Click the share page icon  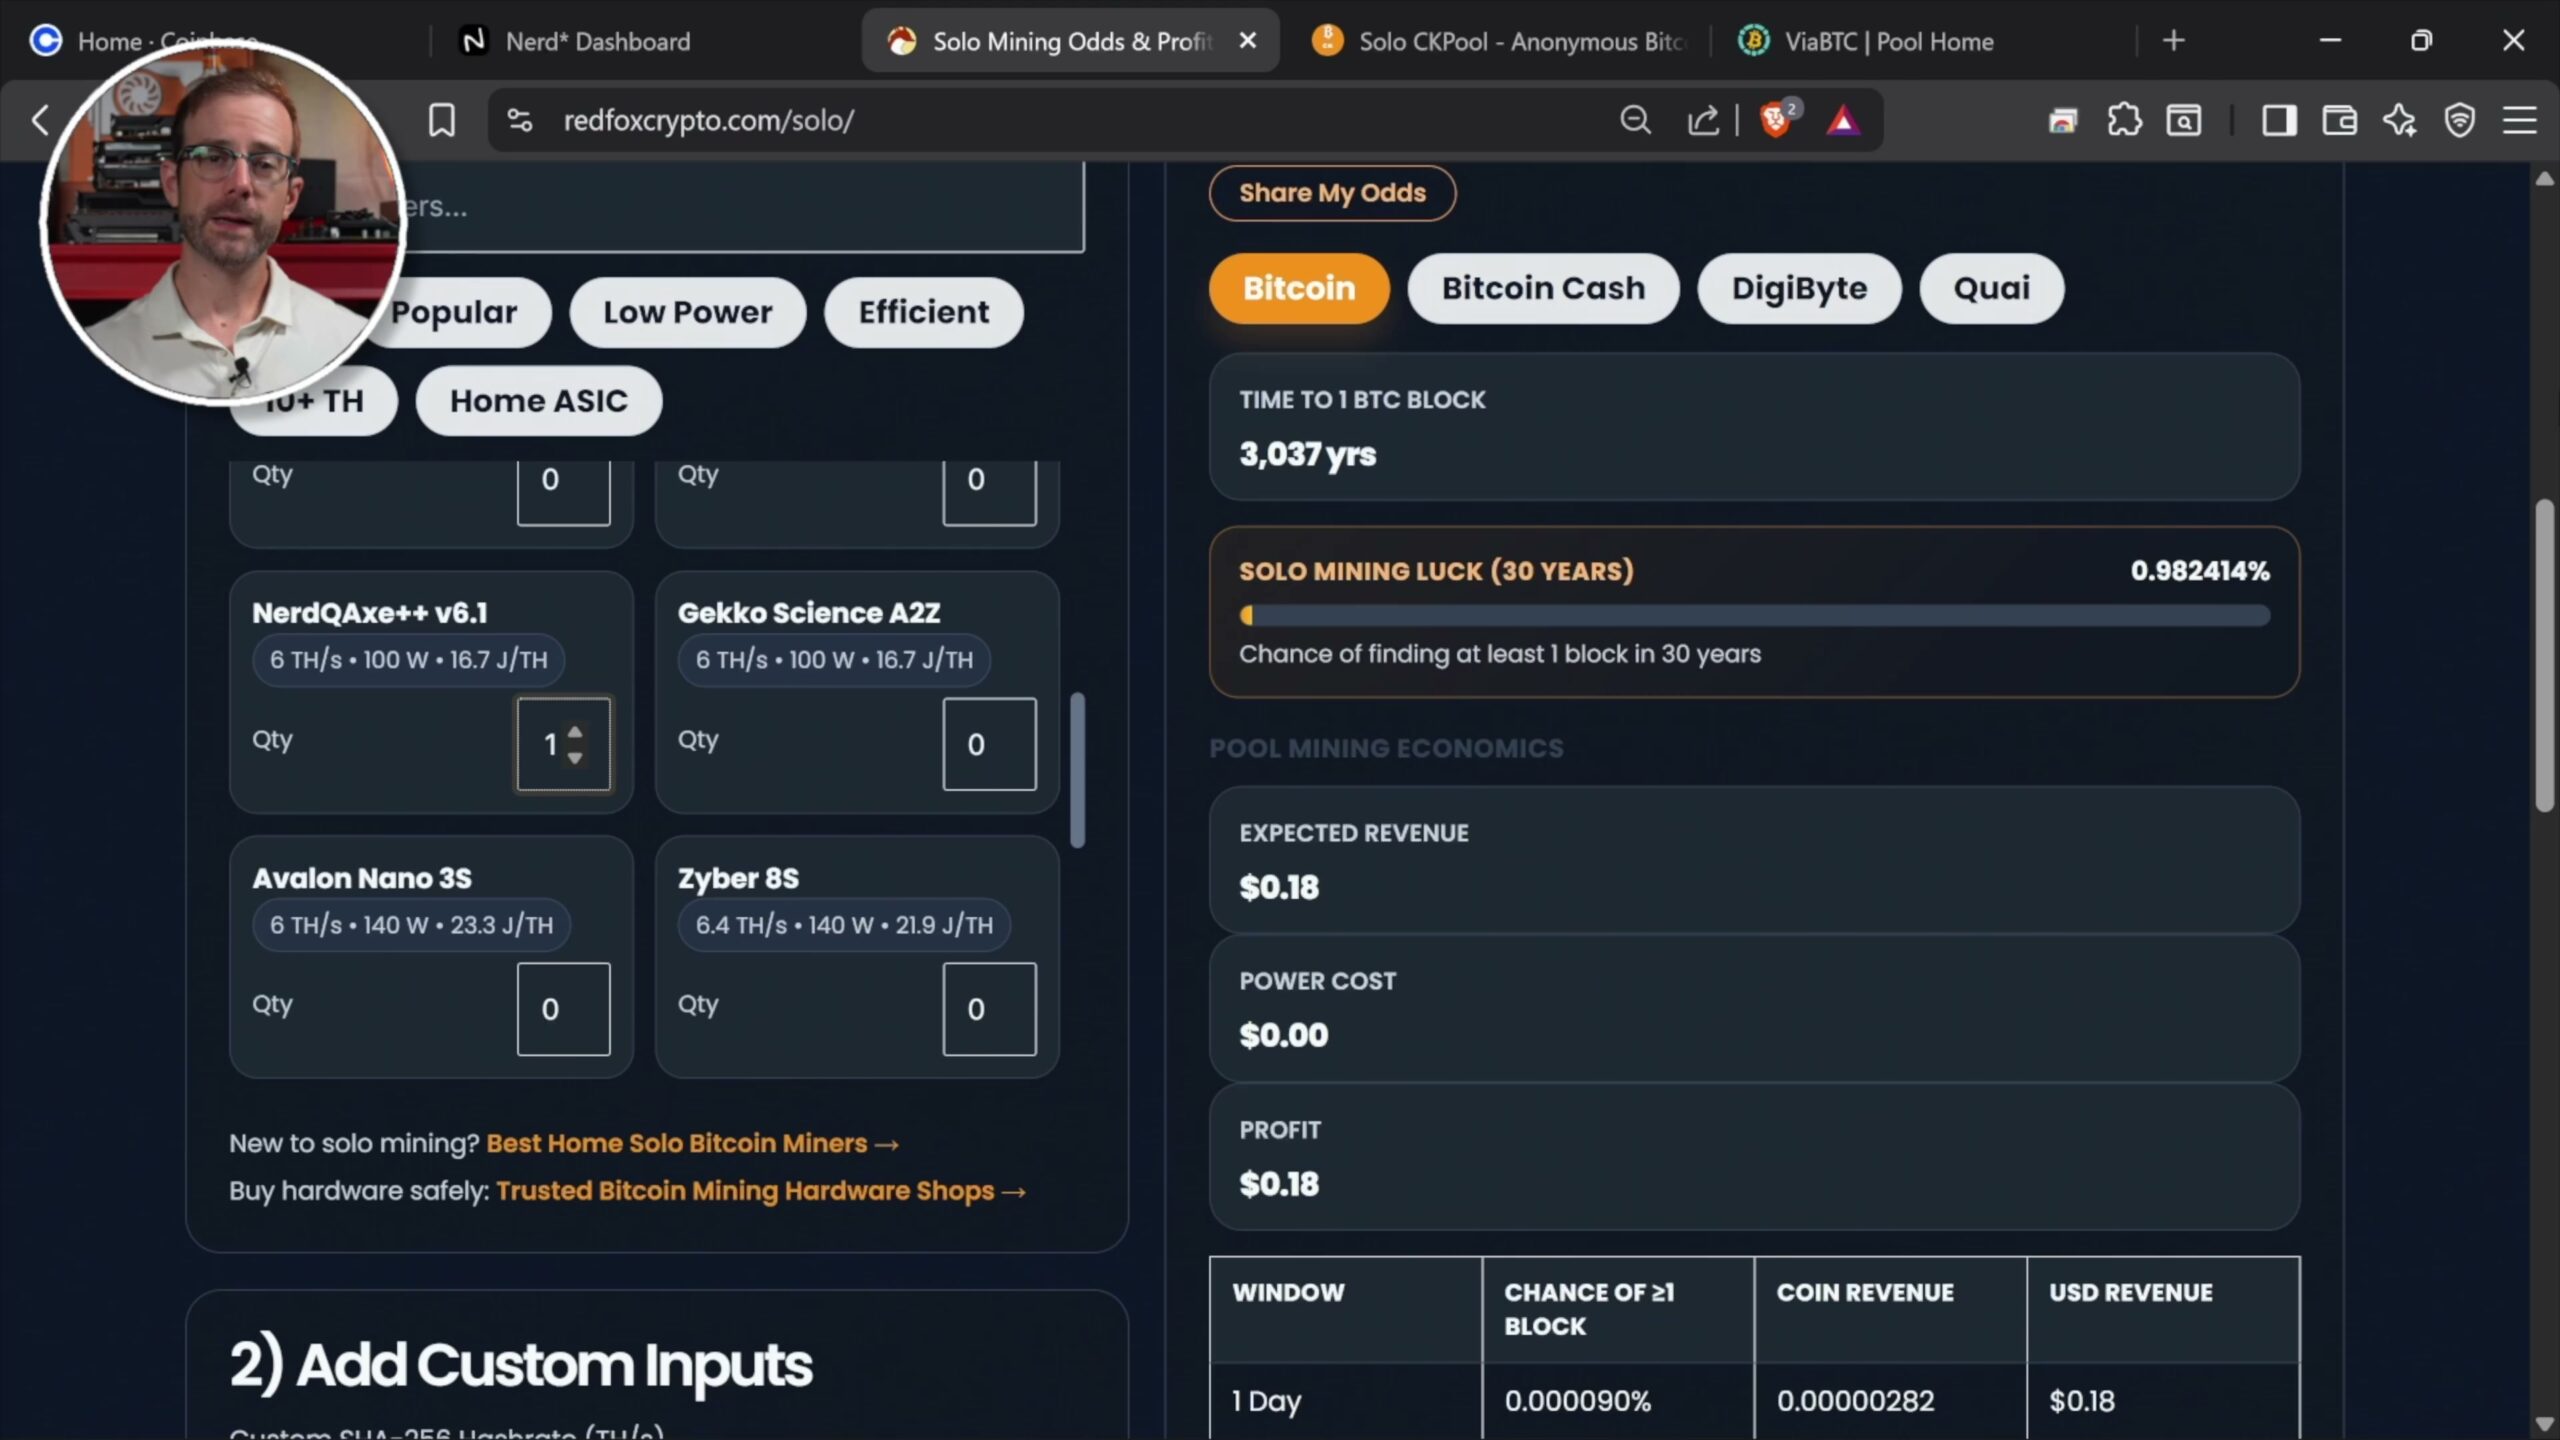1703,120
